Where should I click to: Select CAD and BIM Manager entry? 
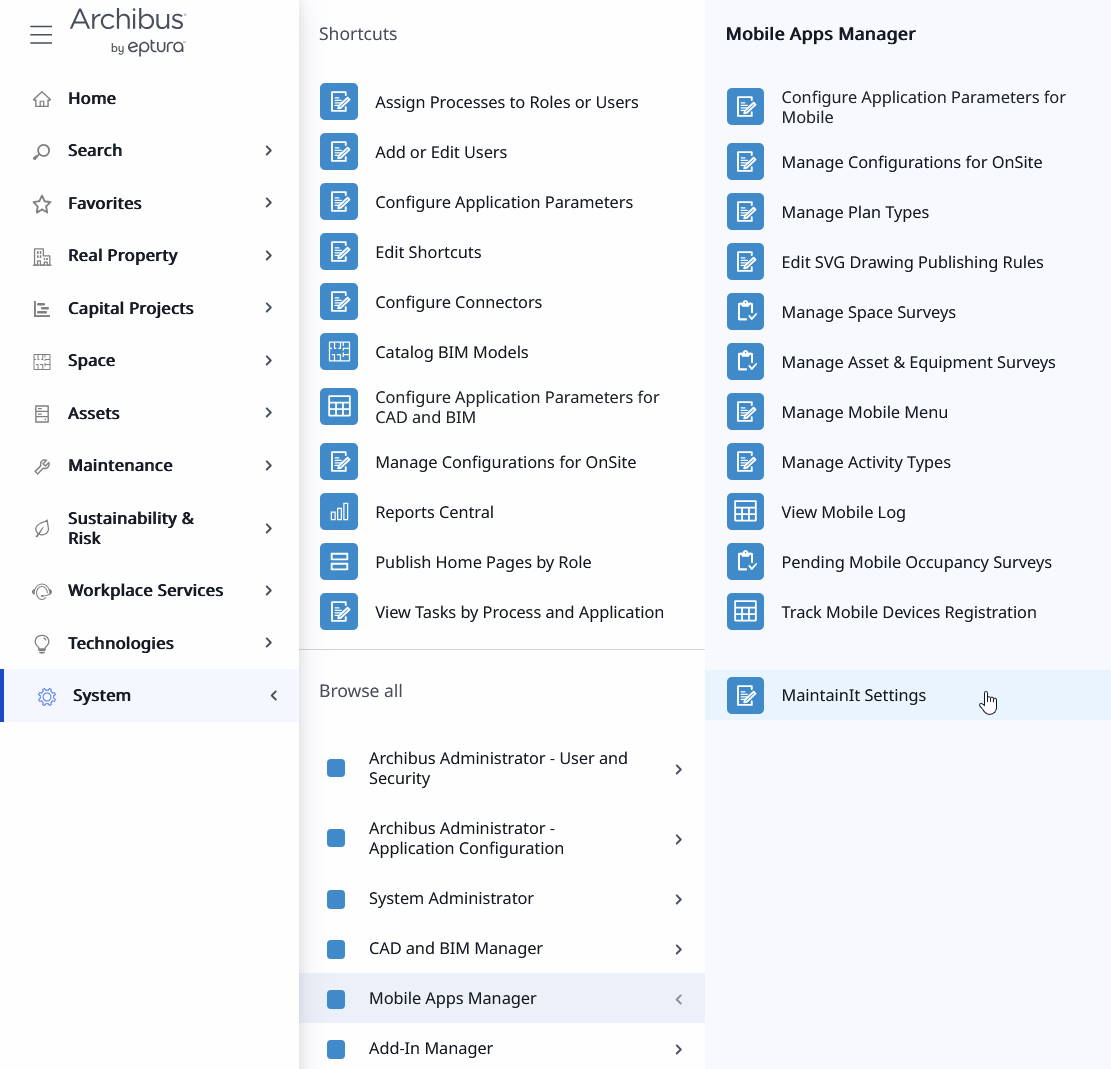pyautogui.click(x=455, y=949)
